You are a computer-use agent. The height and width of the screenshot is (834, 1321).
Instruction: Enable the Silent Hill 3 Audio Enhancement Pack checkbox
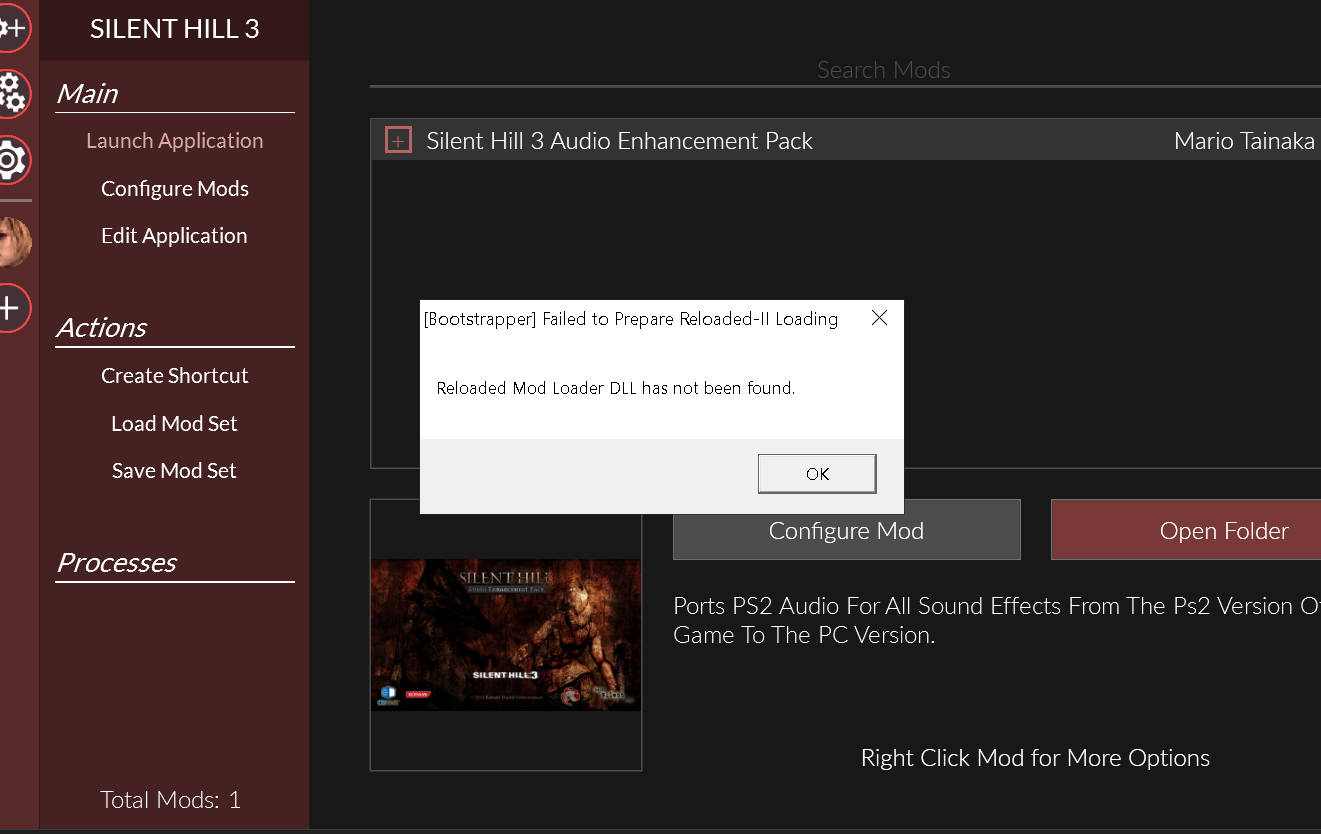click(x=398, y=141)
